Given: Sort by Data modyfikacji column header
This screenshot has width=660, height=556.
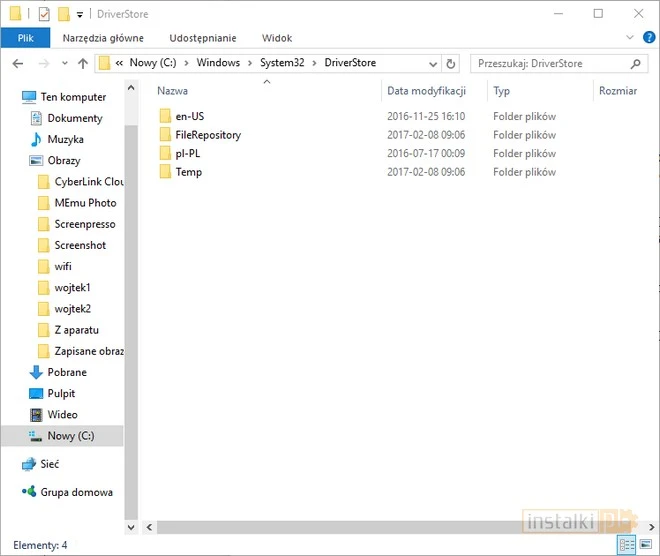Looking at the screenshot, I should pos(426,91).
